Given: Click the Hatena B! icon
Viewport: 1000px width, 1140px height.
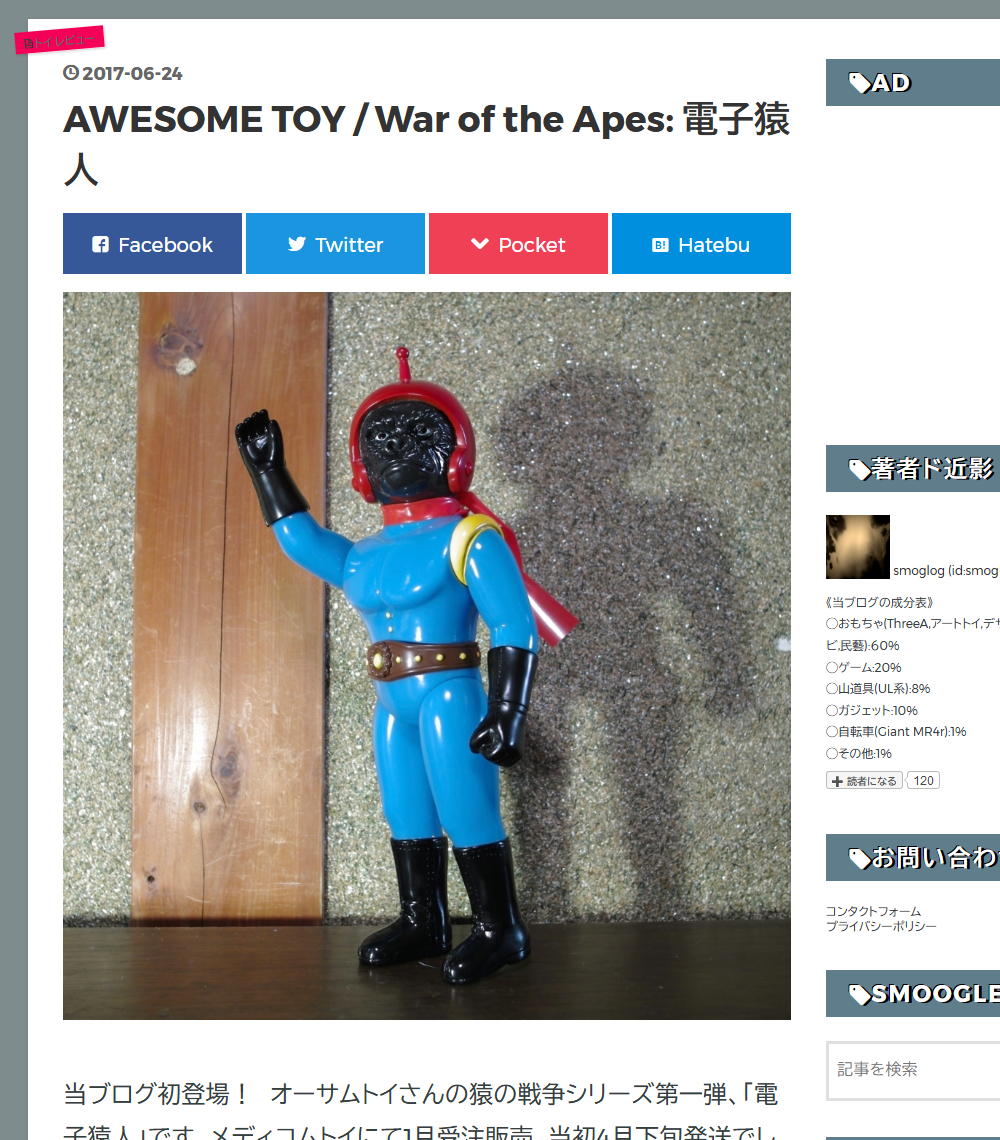Looking at the screenshot, I should click(x=660, y=245).
